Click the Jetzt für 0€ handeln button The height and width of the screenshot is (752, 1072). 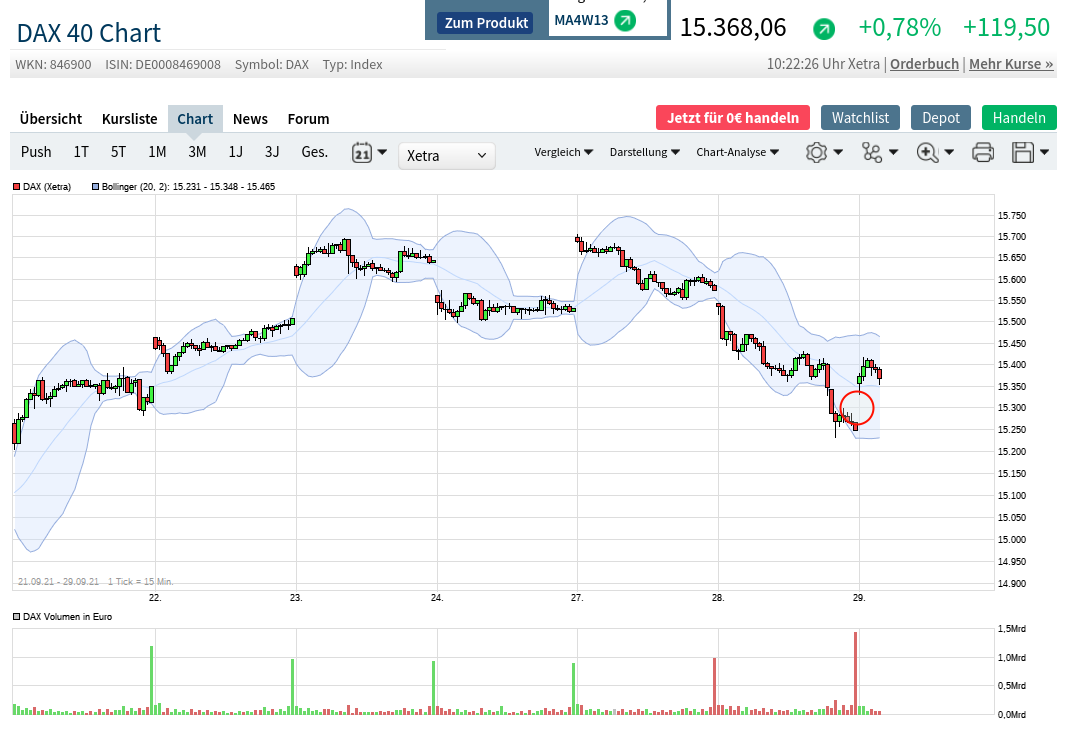pos(732,118)
